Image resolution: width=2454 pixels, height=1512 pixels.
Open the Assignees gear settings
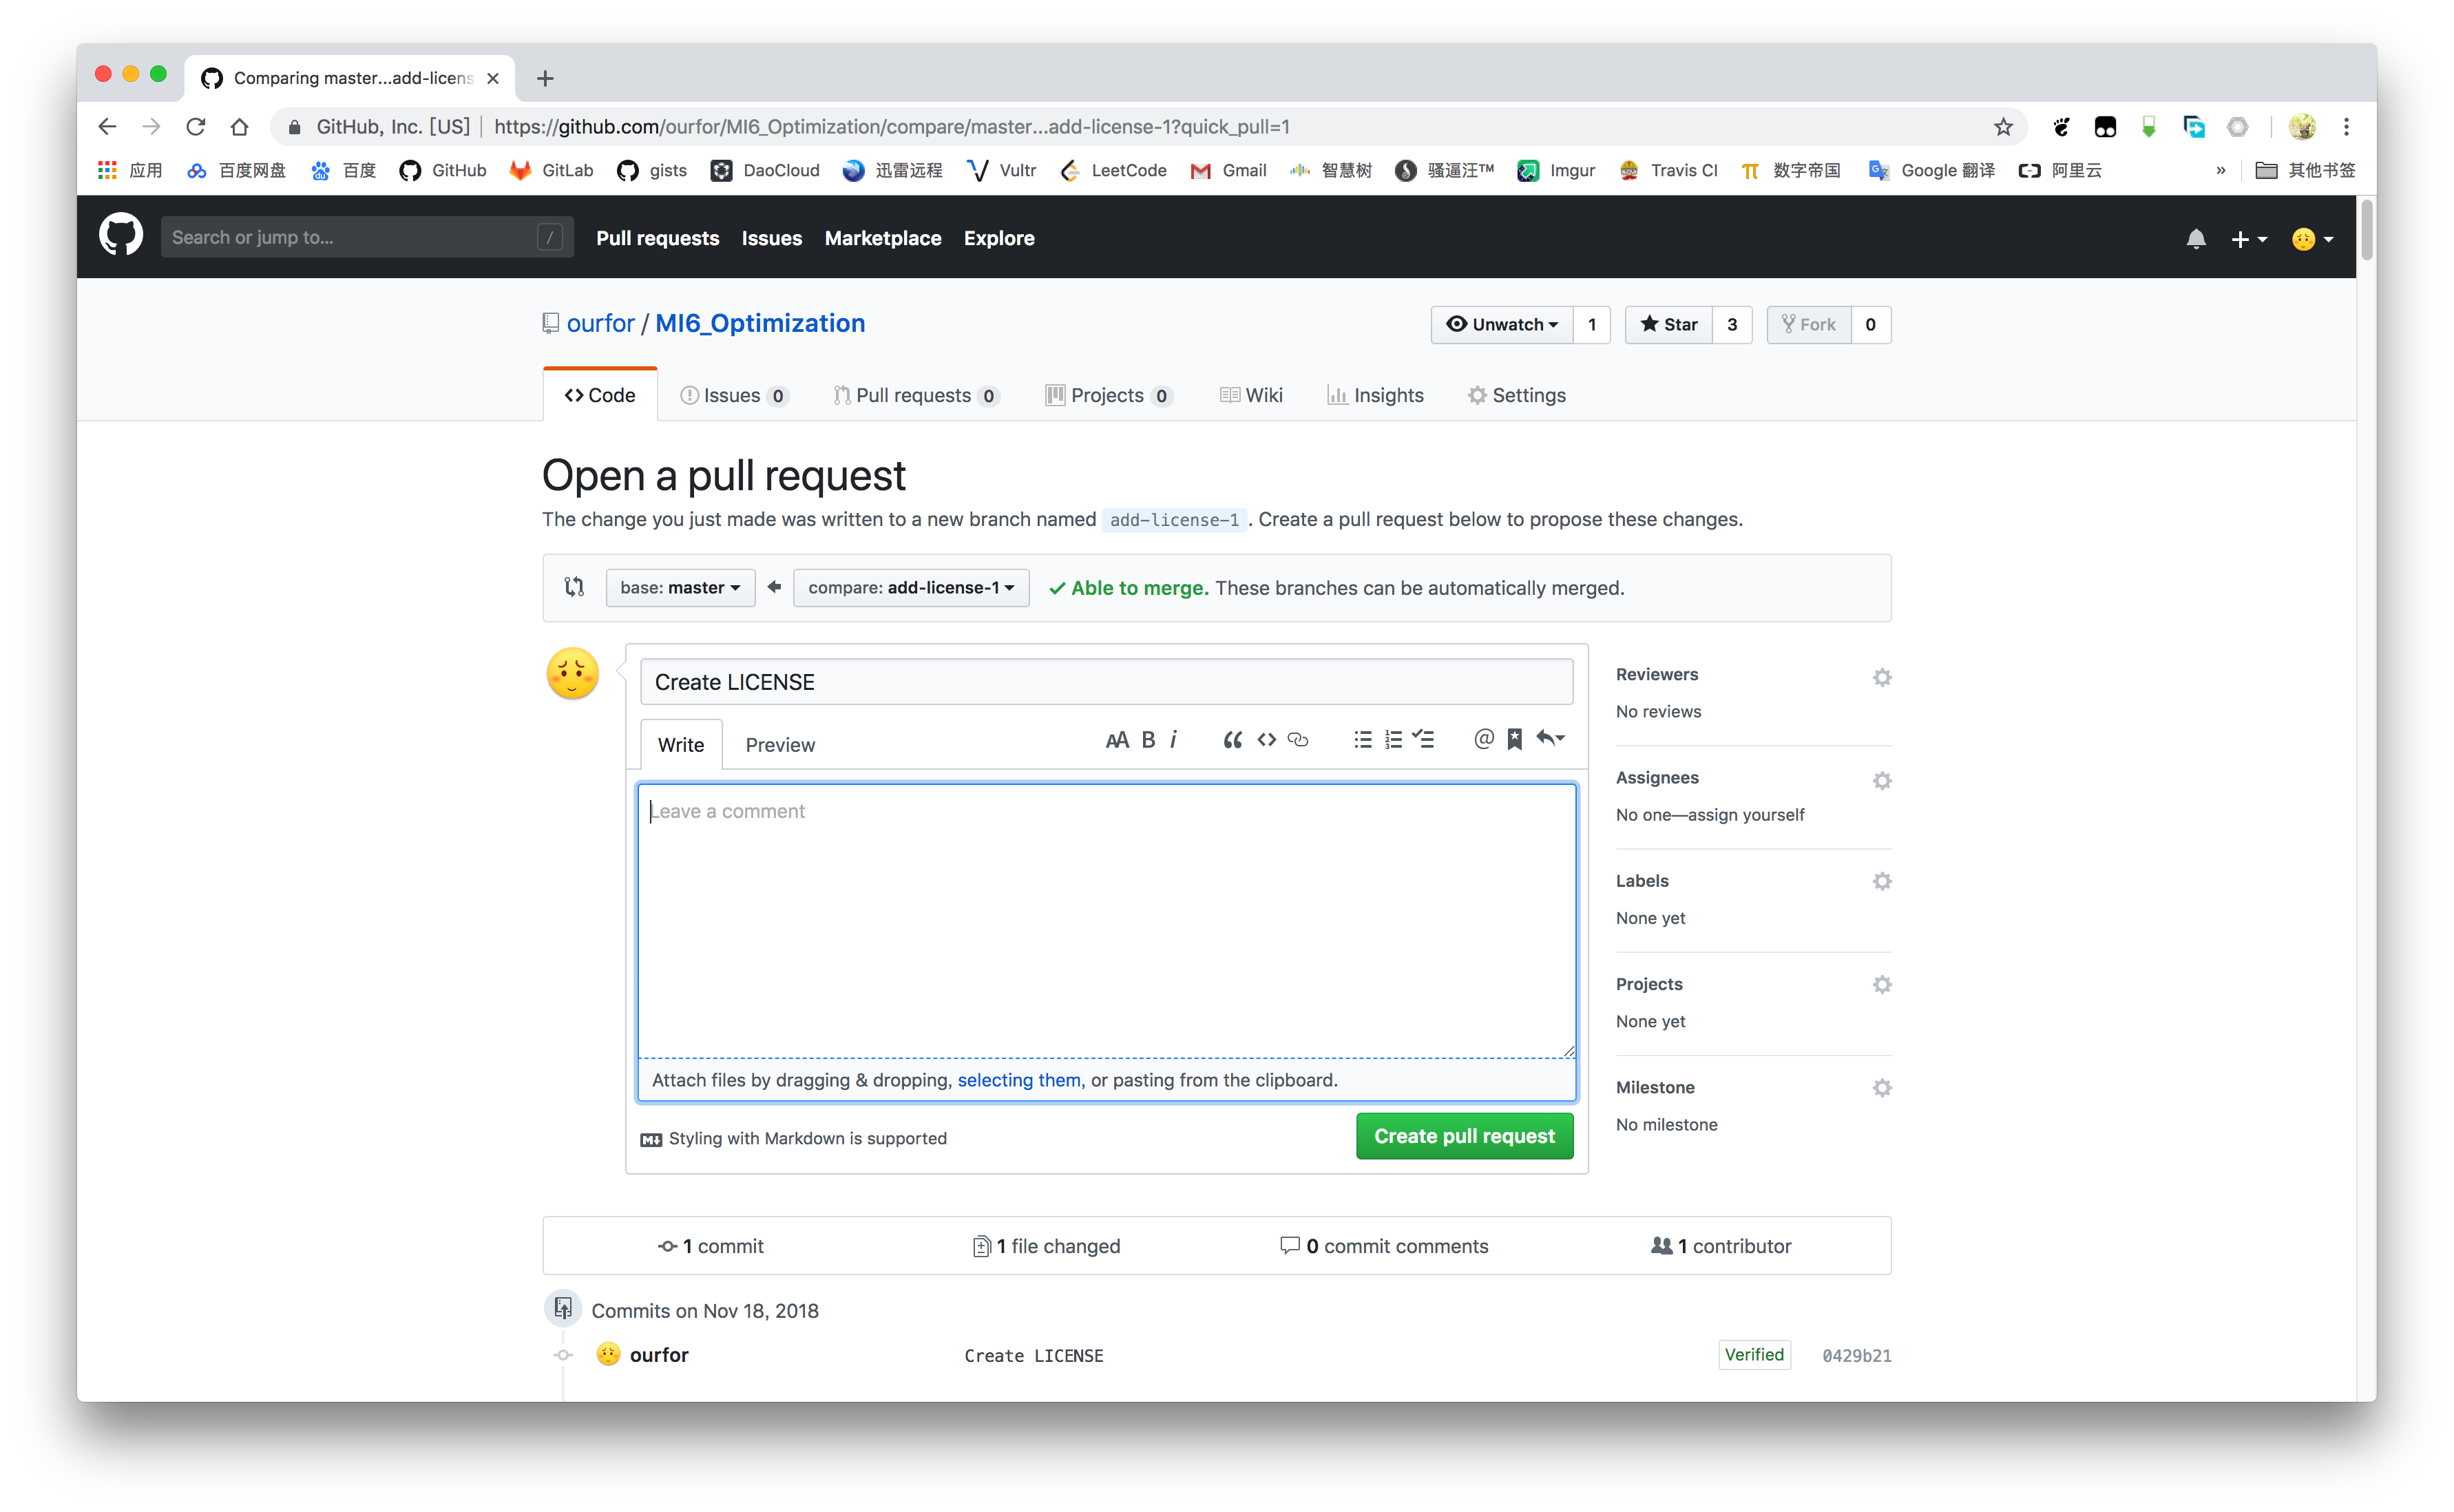[1882, 780]
